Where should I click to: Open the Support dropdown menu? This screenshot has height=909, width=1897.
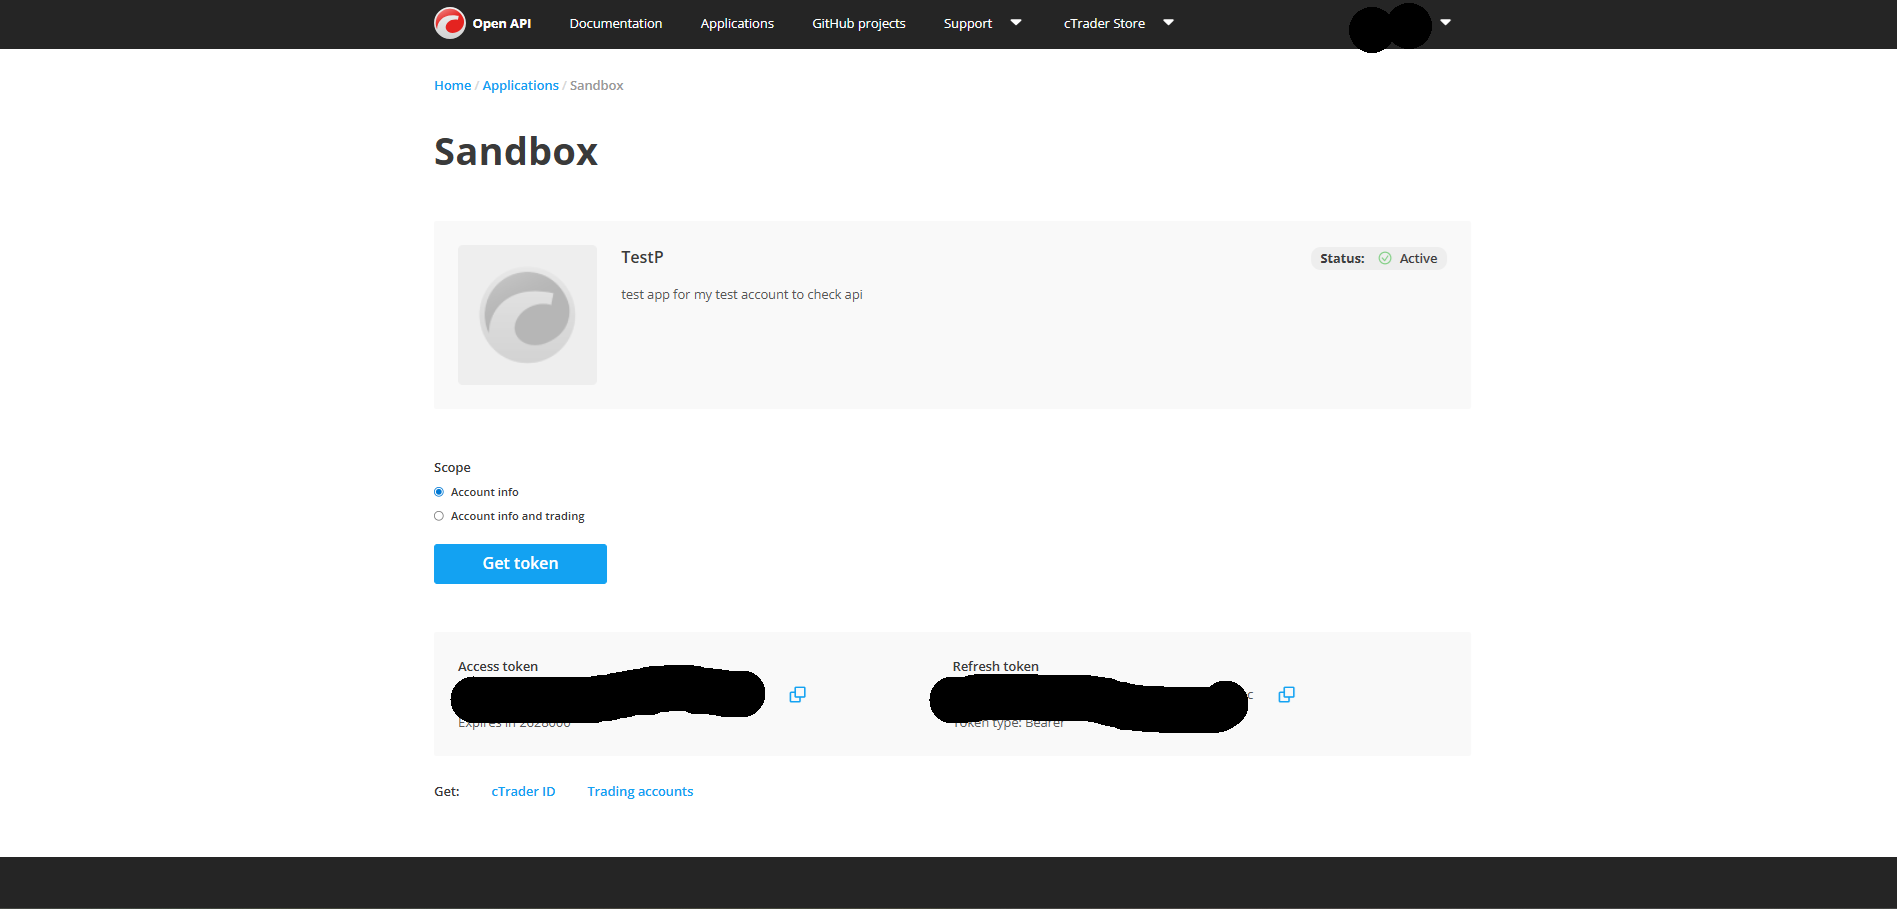coord(982,23)
